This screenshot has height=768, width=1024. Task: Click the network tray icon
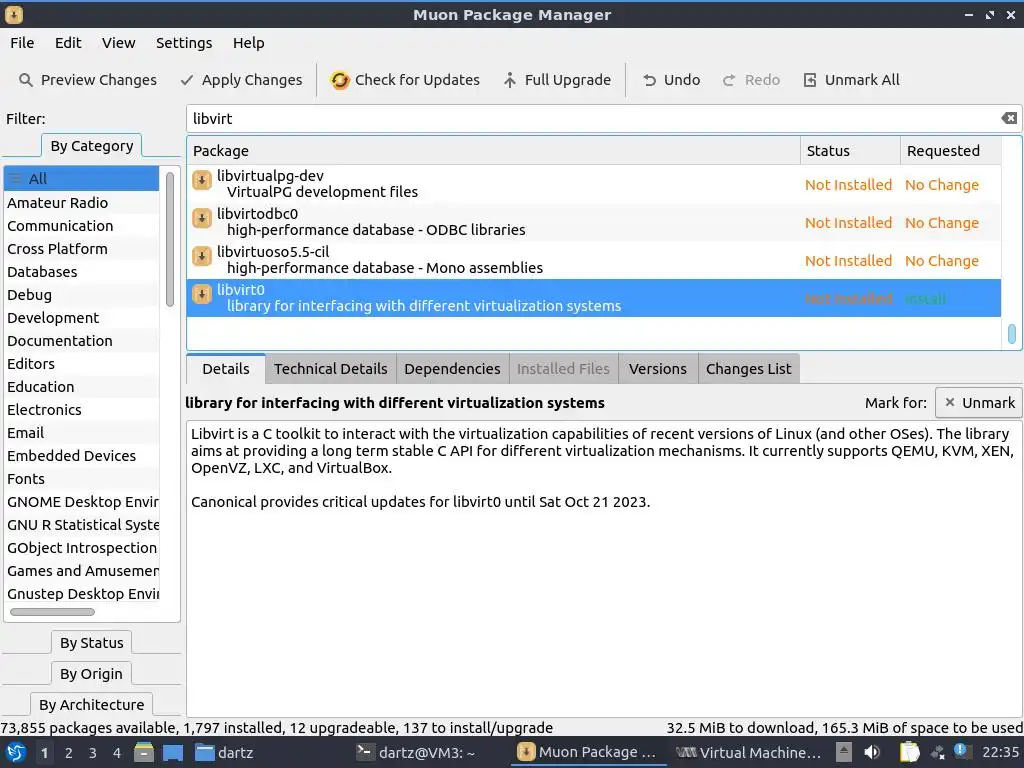(x=938, y=752)
